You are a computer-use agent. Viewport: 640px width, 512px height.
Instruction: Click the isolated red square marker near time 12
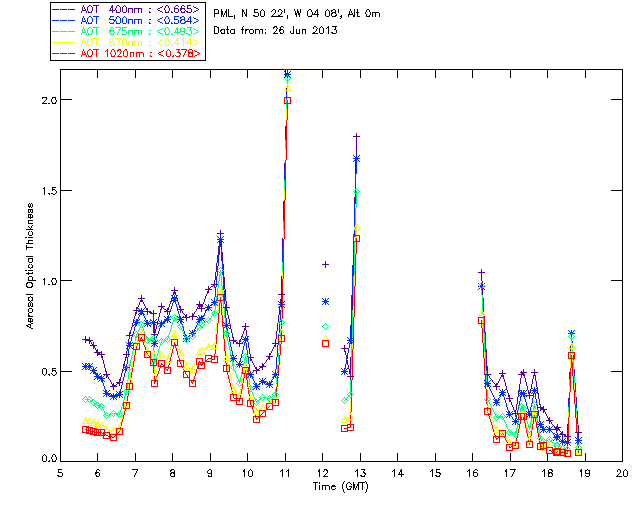tap(325, 343)
